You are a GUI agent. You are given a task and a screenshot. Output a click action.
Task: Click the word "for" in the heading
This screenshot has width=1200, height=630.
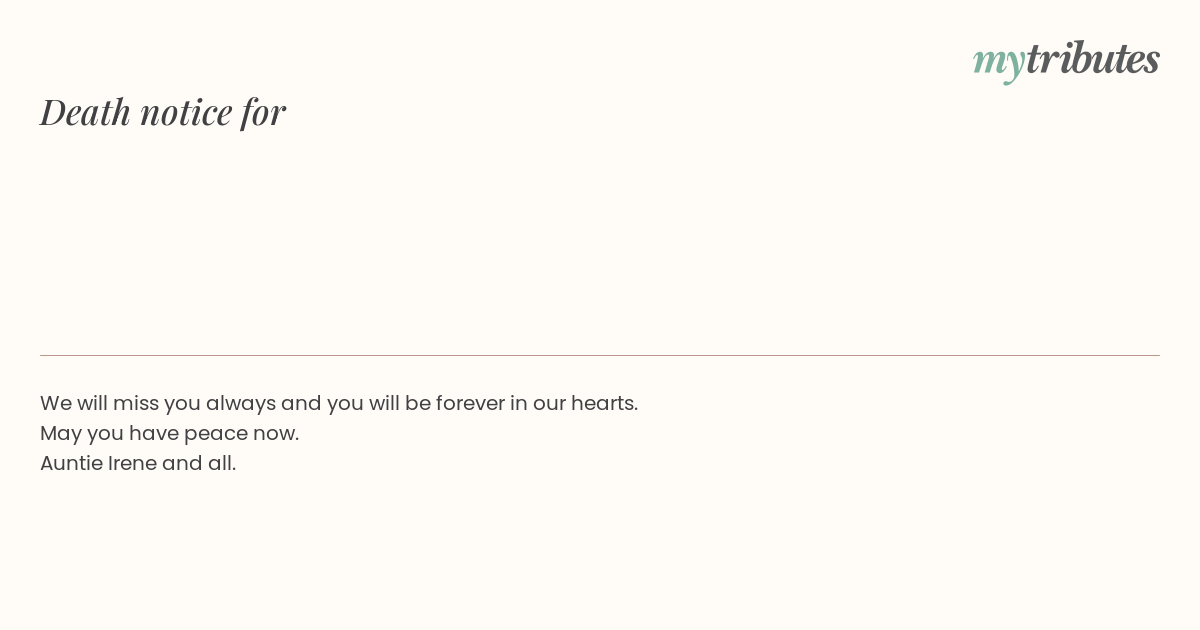click(x=263, y=112)
